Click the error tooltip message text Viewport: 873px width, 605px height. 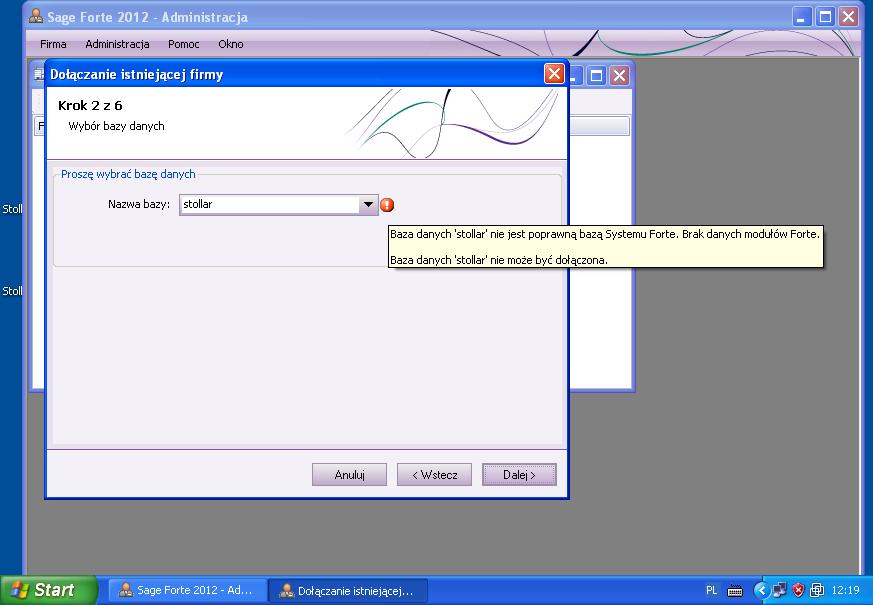tap(605, 247)
